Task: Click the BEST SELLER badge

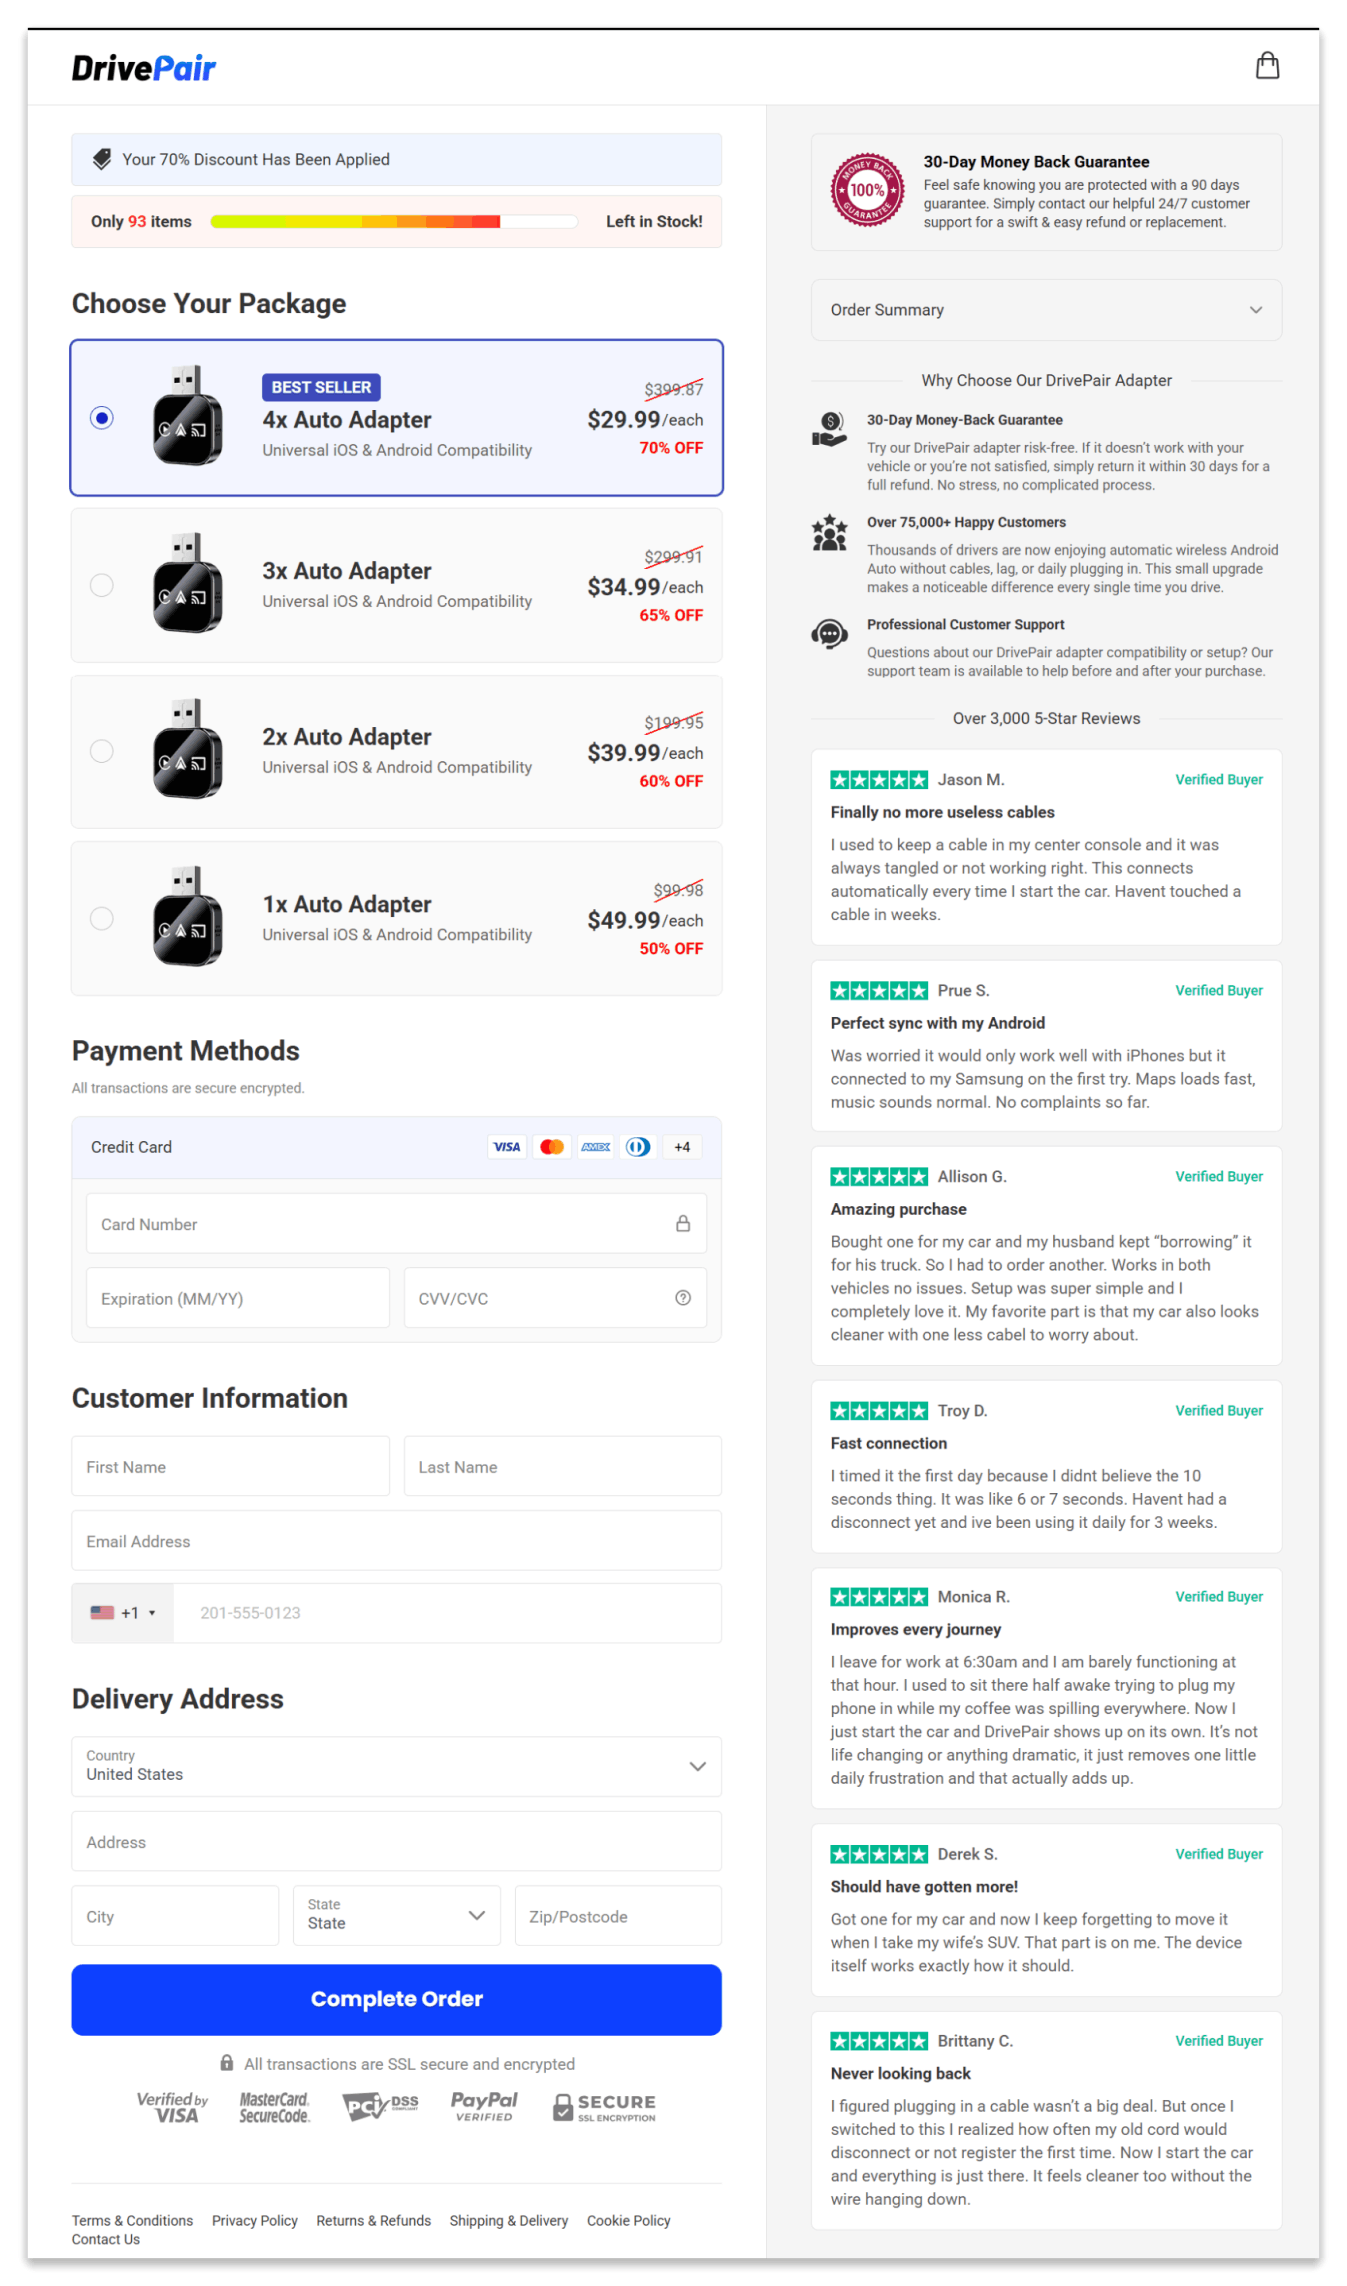Action: click(321, 387)
